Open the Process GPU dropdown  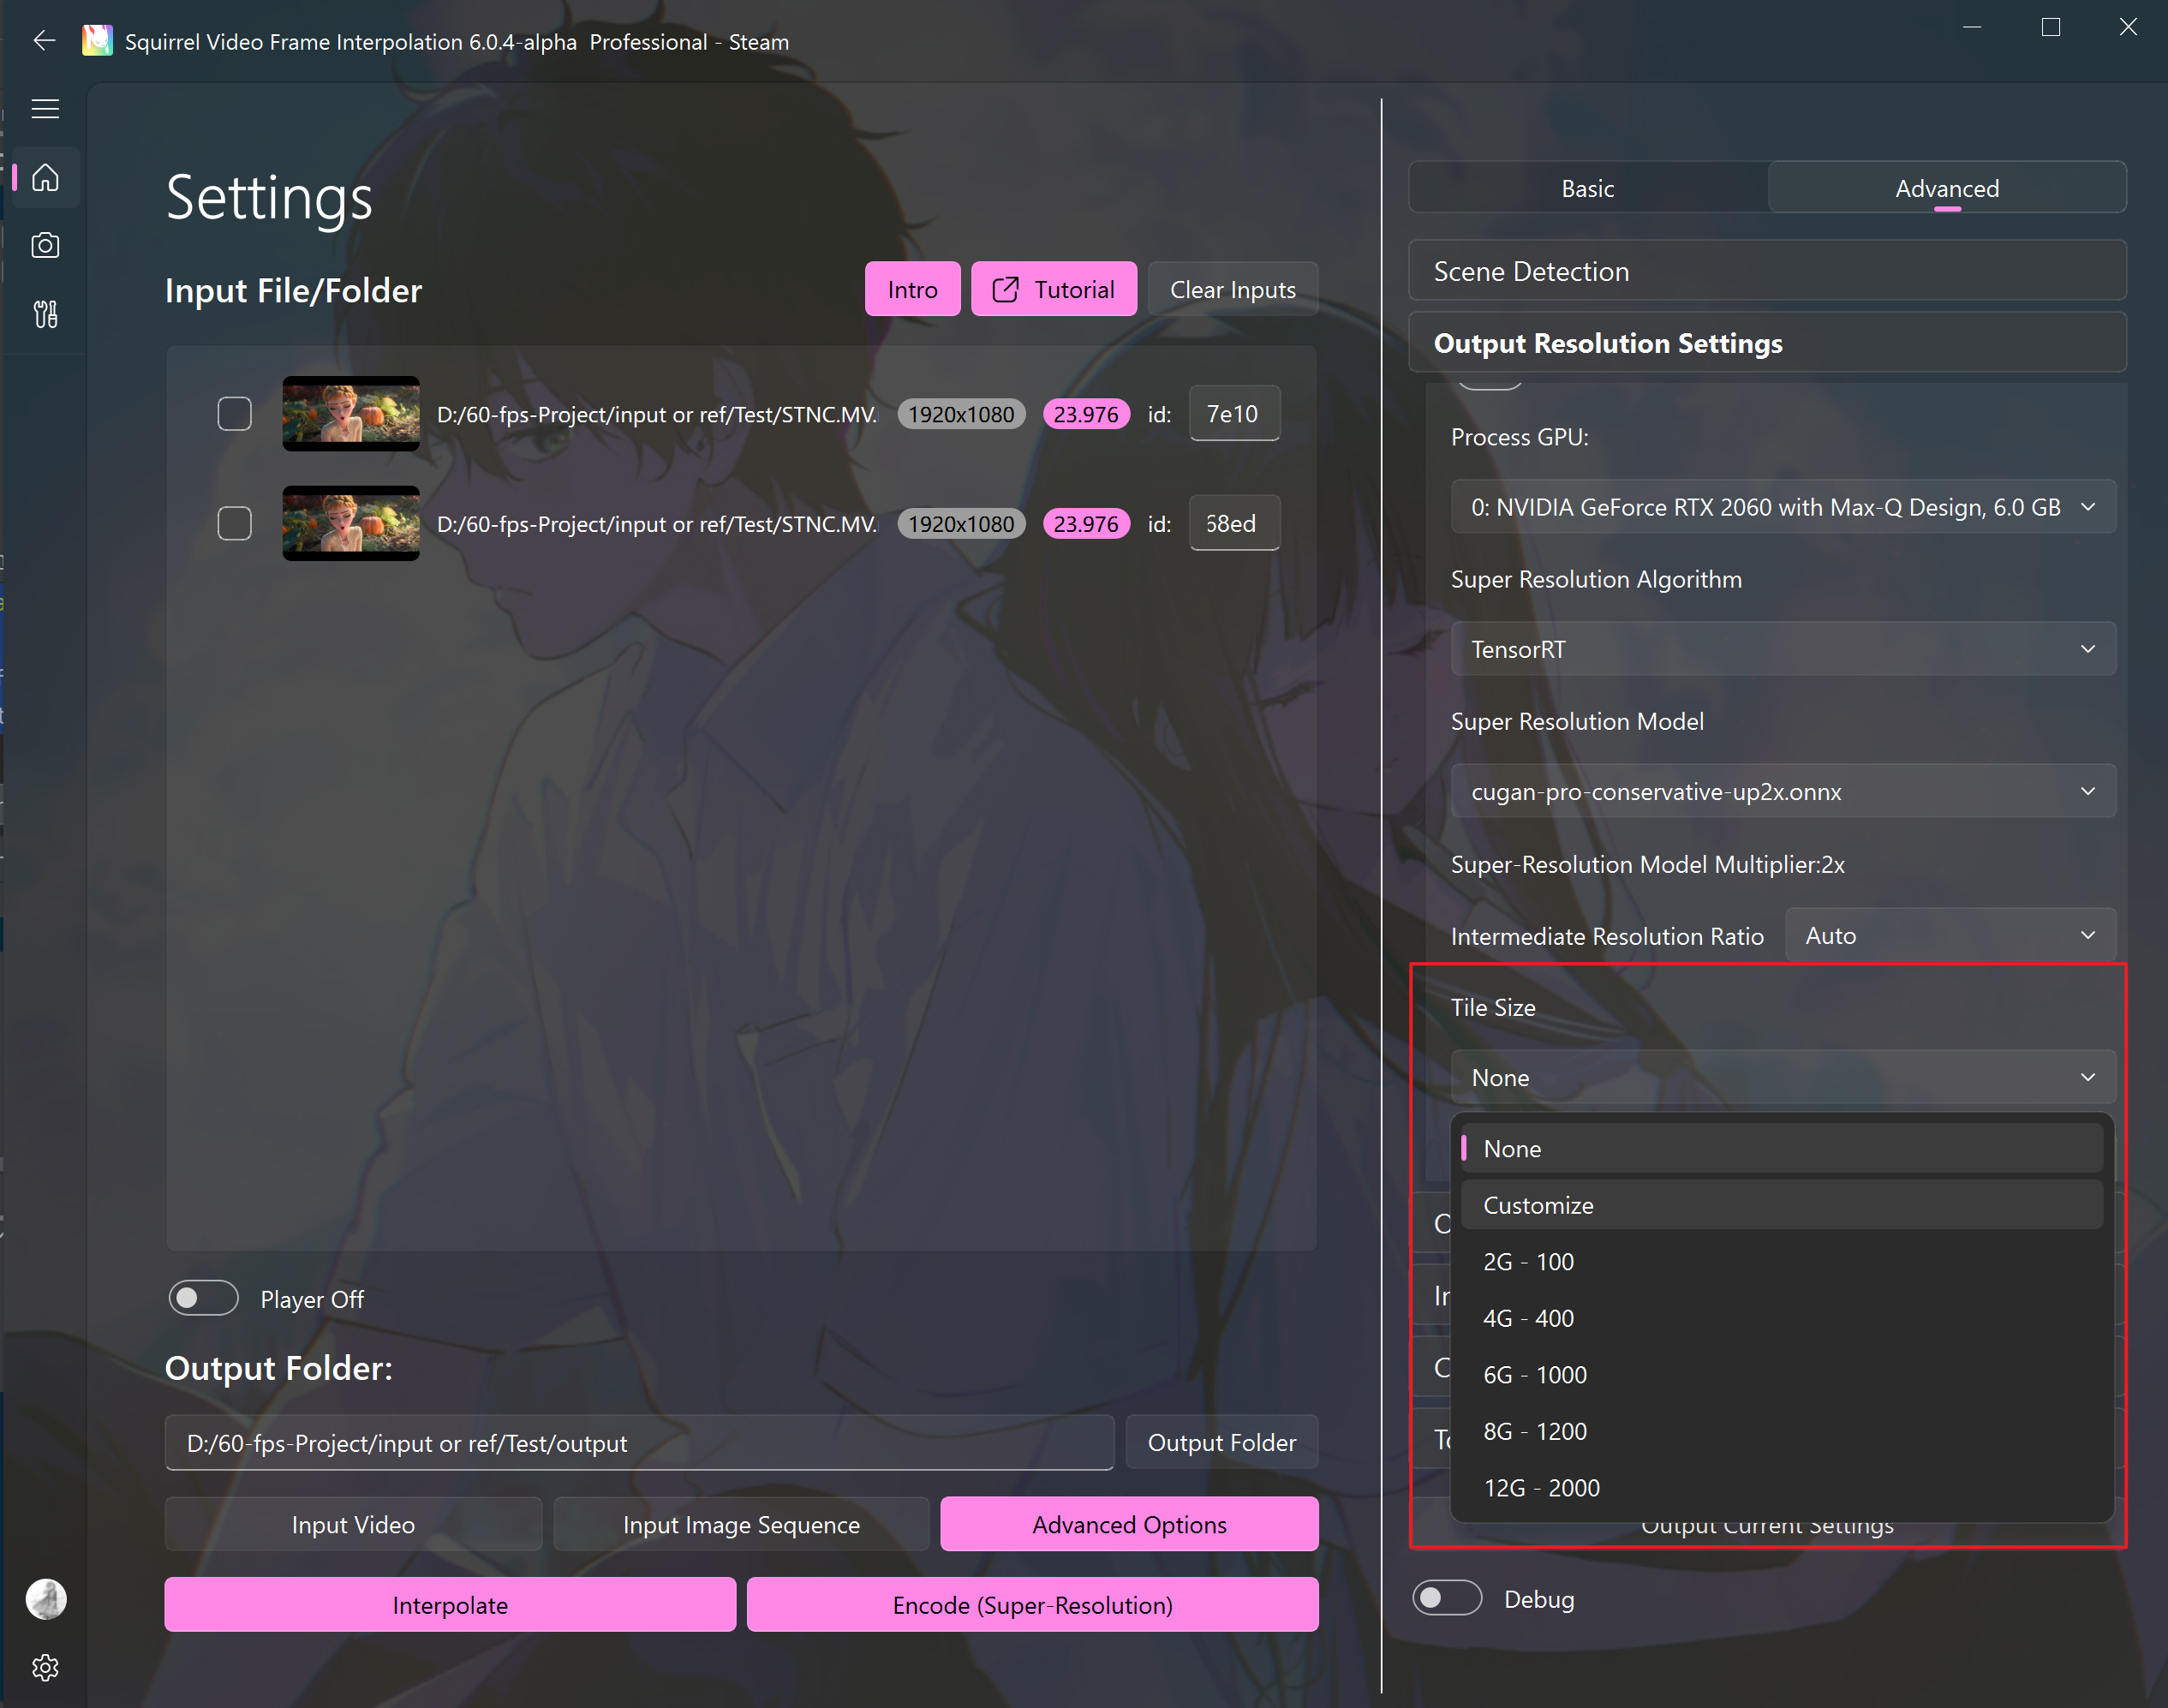pos(1783,506)
